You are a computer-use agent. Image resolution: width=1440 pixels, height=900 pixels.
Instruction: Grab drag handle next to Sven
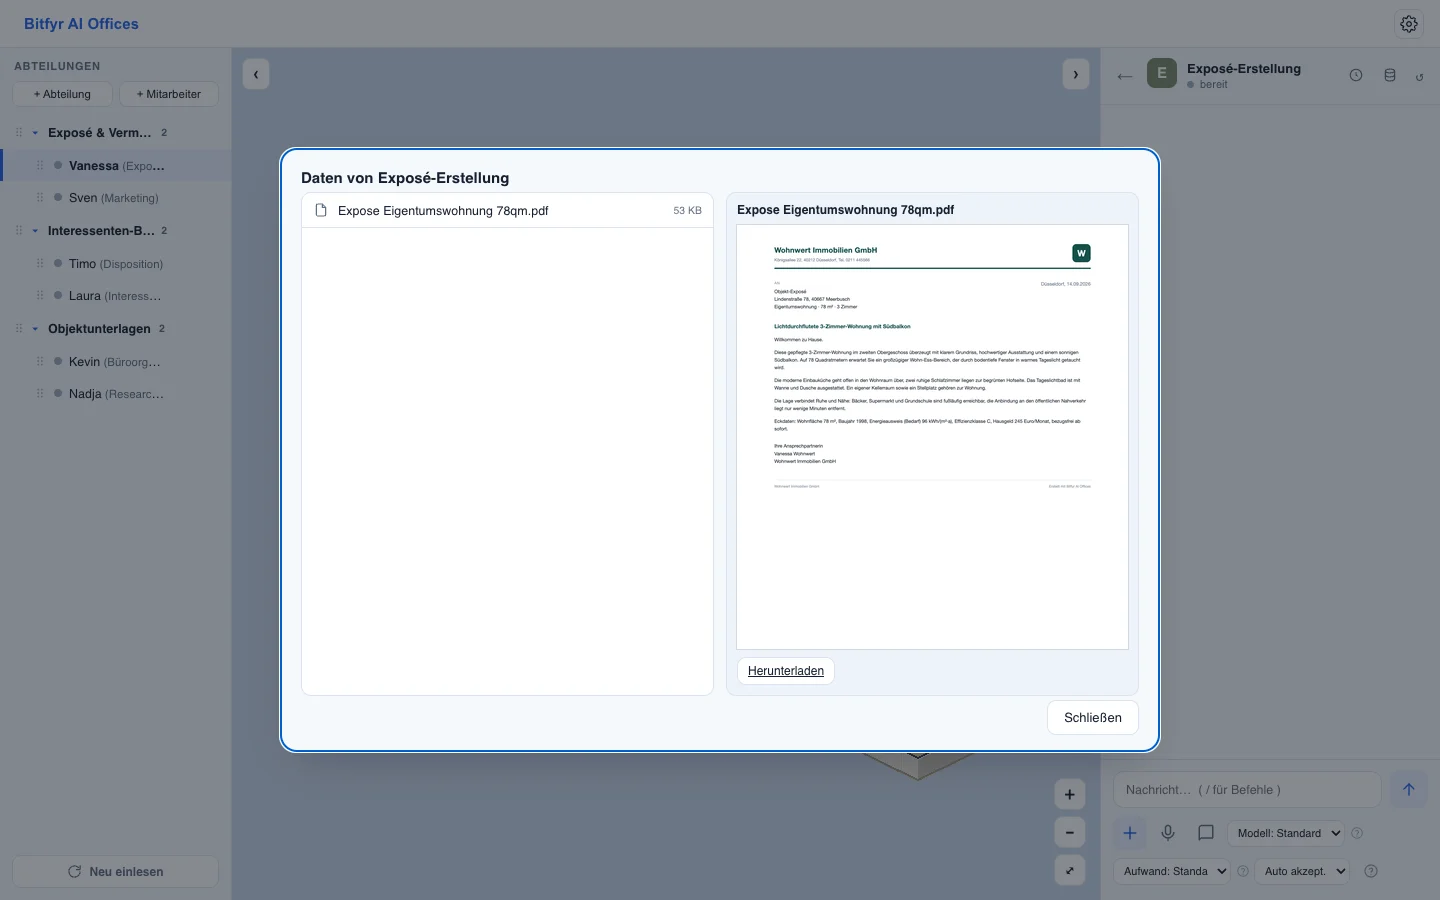(40, 198)
